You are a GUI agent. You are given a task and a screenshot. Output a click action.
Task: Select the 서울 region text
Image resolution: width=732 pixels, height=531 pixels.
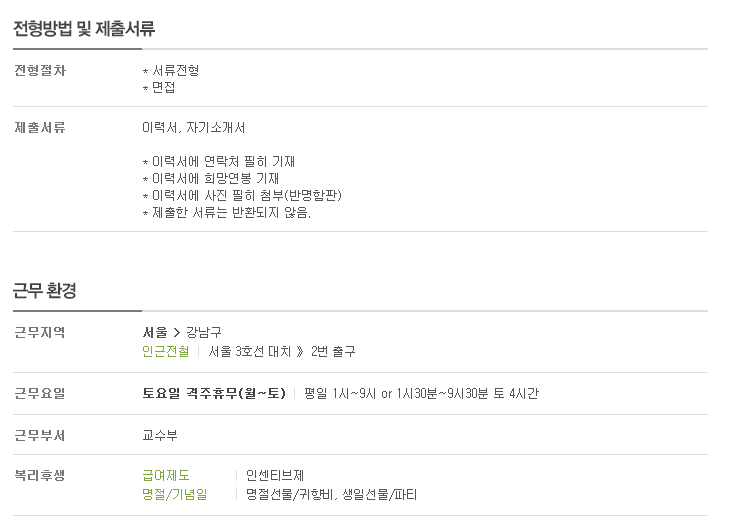(155, 333)
